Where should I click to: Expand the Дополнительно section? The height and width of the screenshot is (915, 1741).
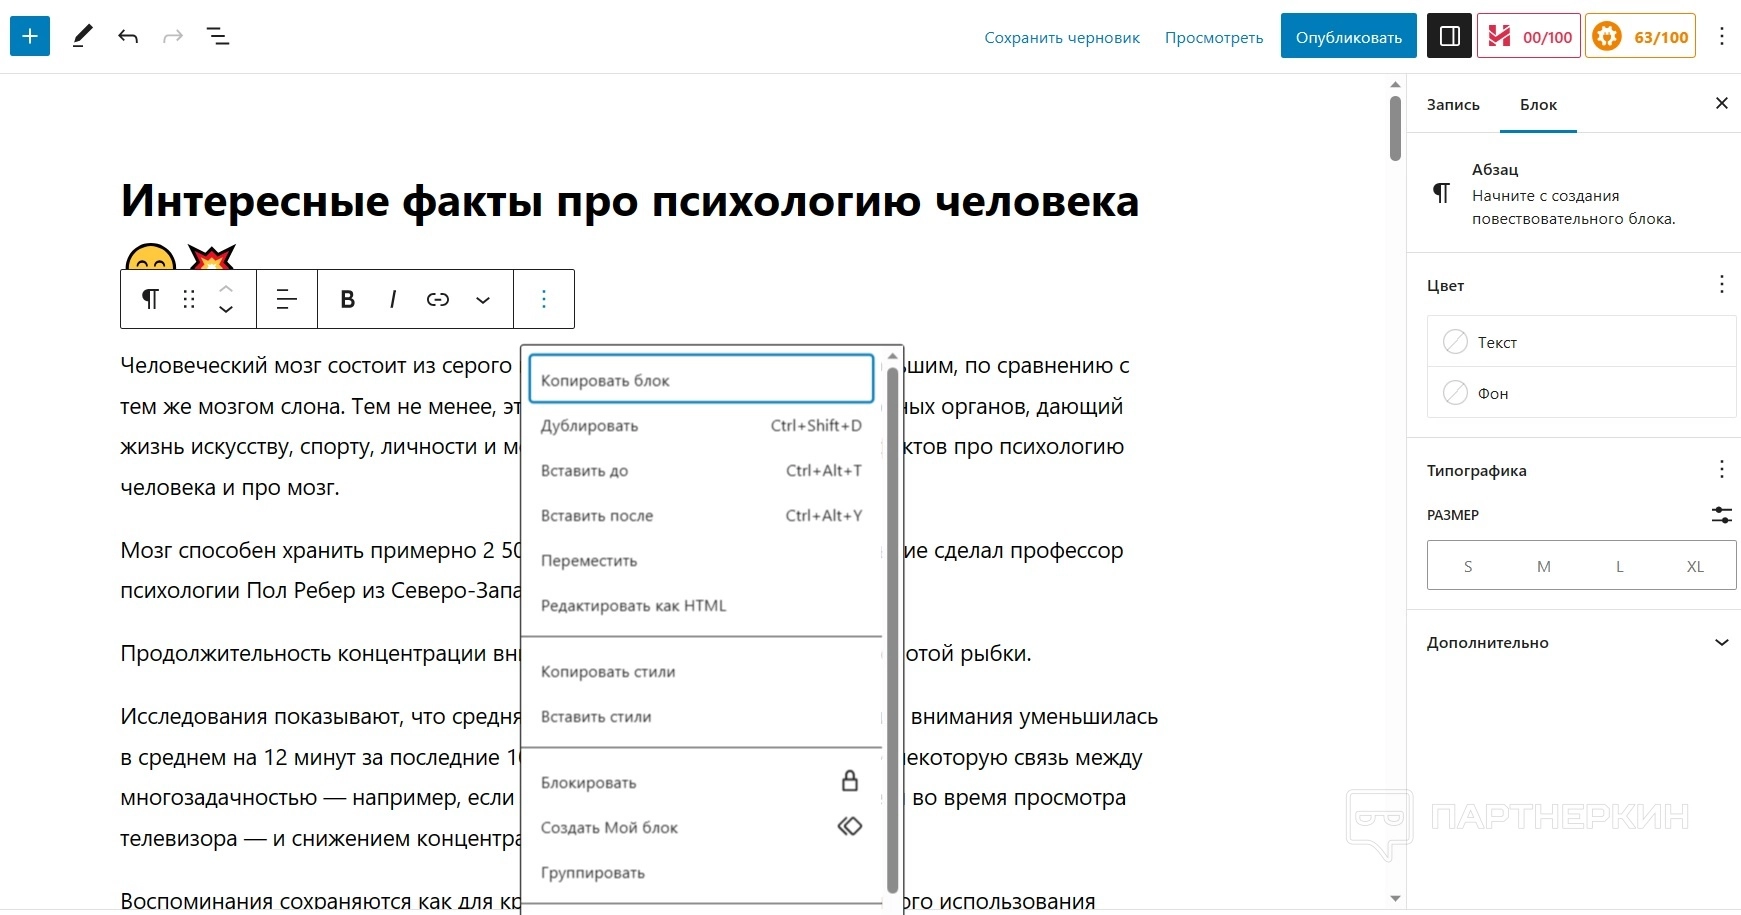coord(1581,643)
